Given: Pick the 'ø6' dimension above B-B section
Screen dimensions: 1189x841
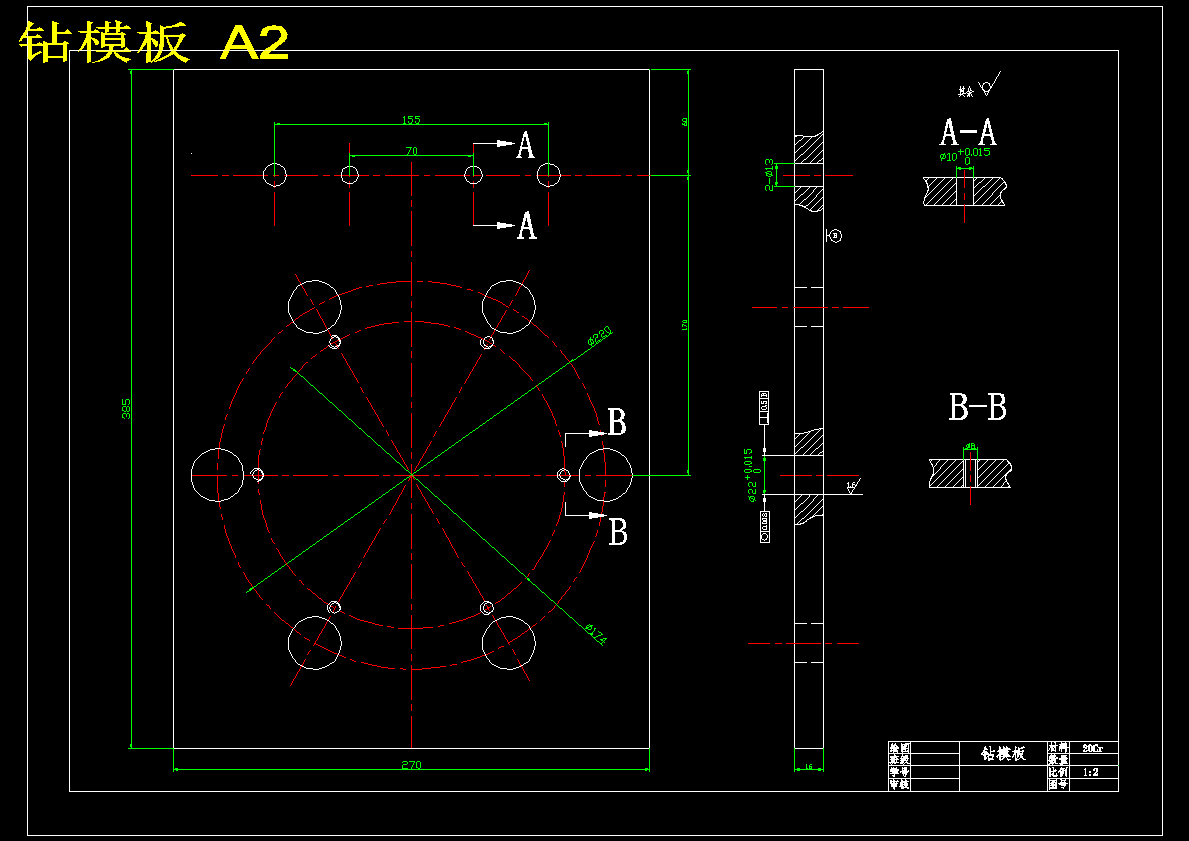Looking at the screenshot, I should pos(970,447).
